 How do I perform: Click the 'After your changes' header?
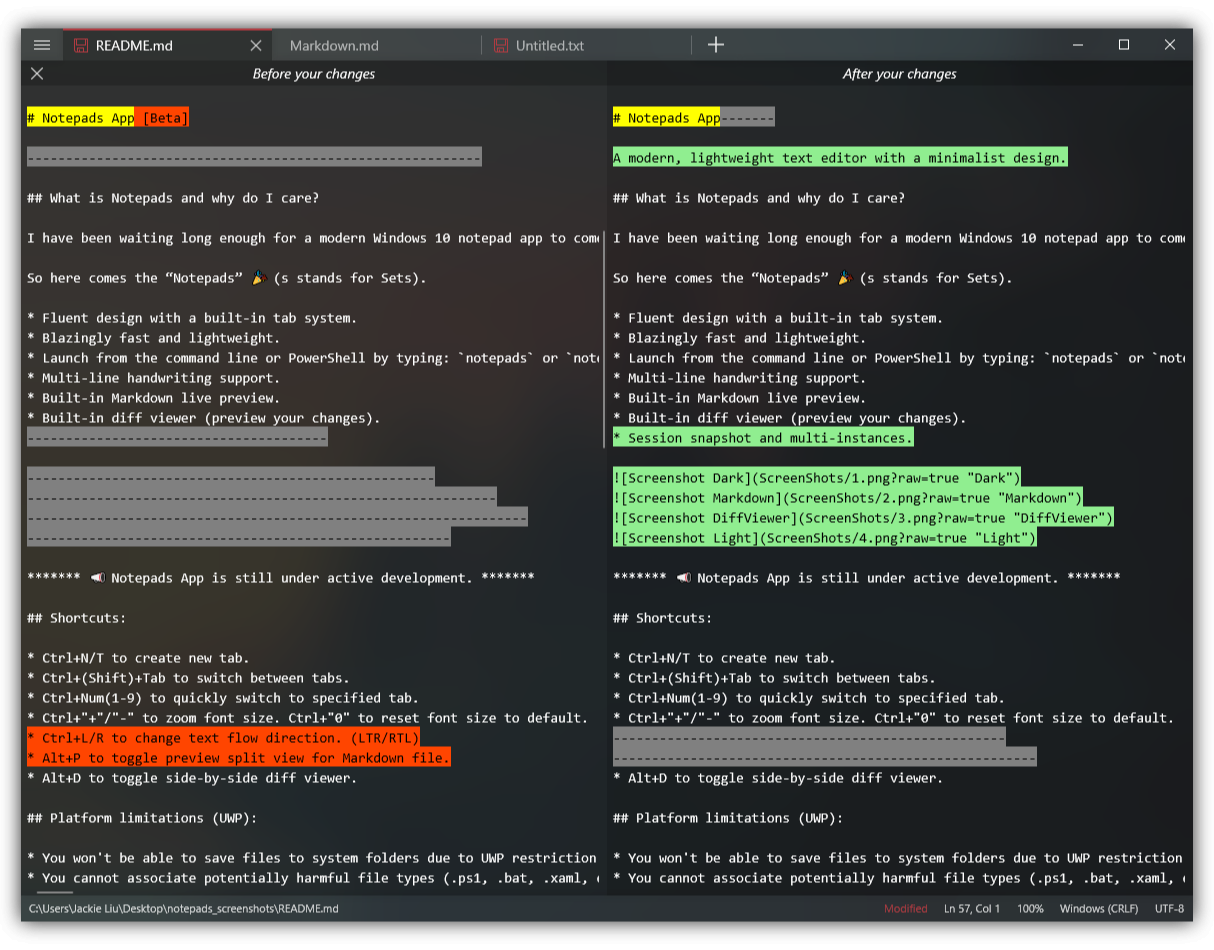point(899,74)
